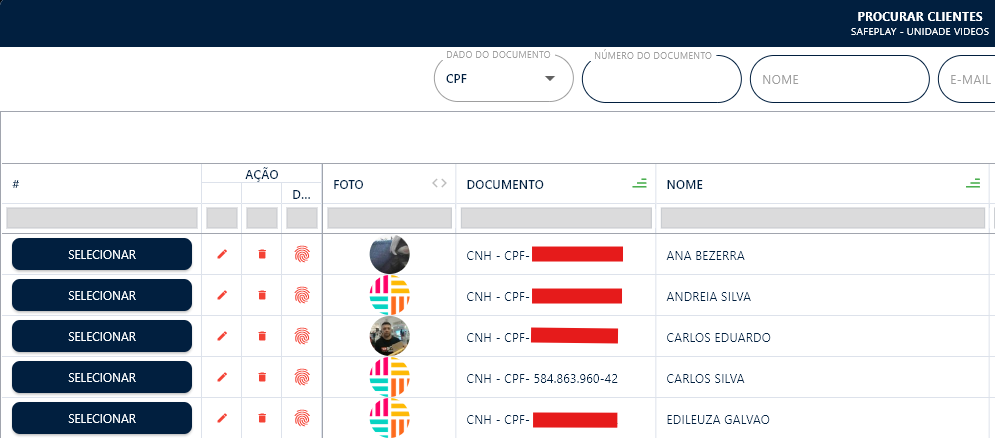The height and width of the screenshot is (438, 995).
Task: Click fingerprint icon for Ana Bezerra
Action: tap(302, 255)
